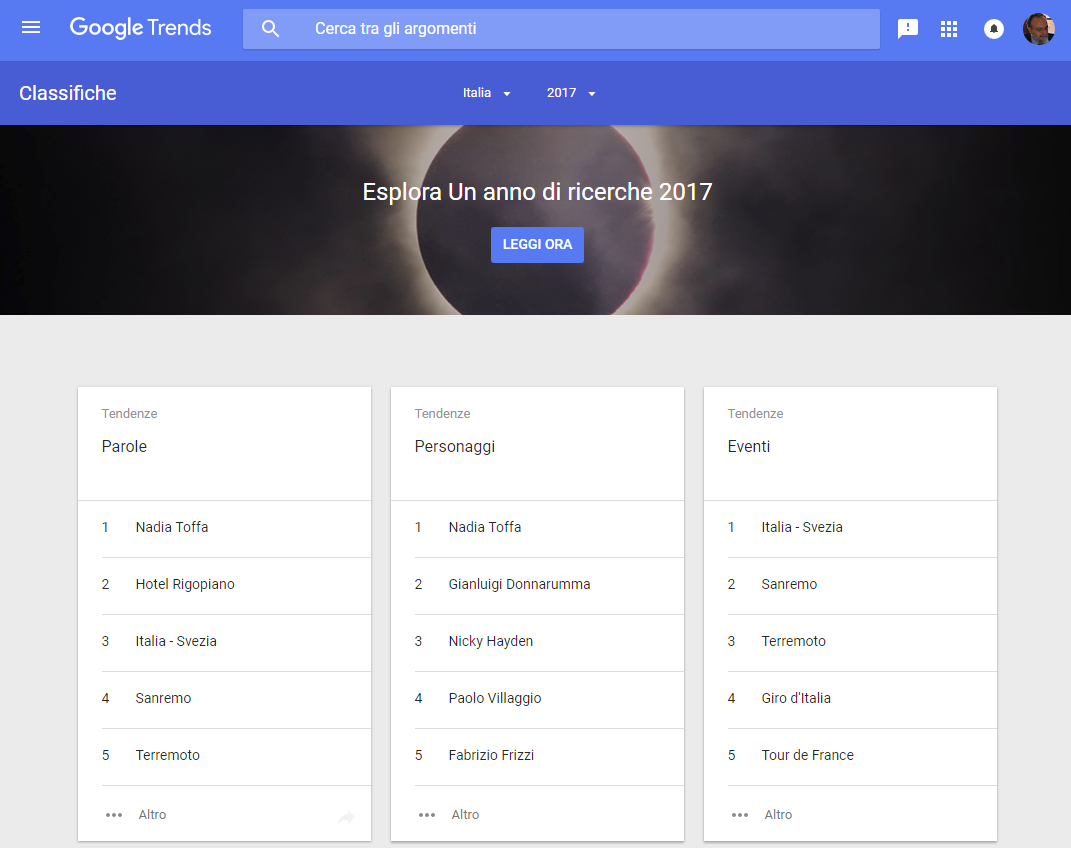Click the LEGGI ORA button
Screen dimensions: 1071x848
coord(538,244)
